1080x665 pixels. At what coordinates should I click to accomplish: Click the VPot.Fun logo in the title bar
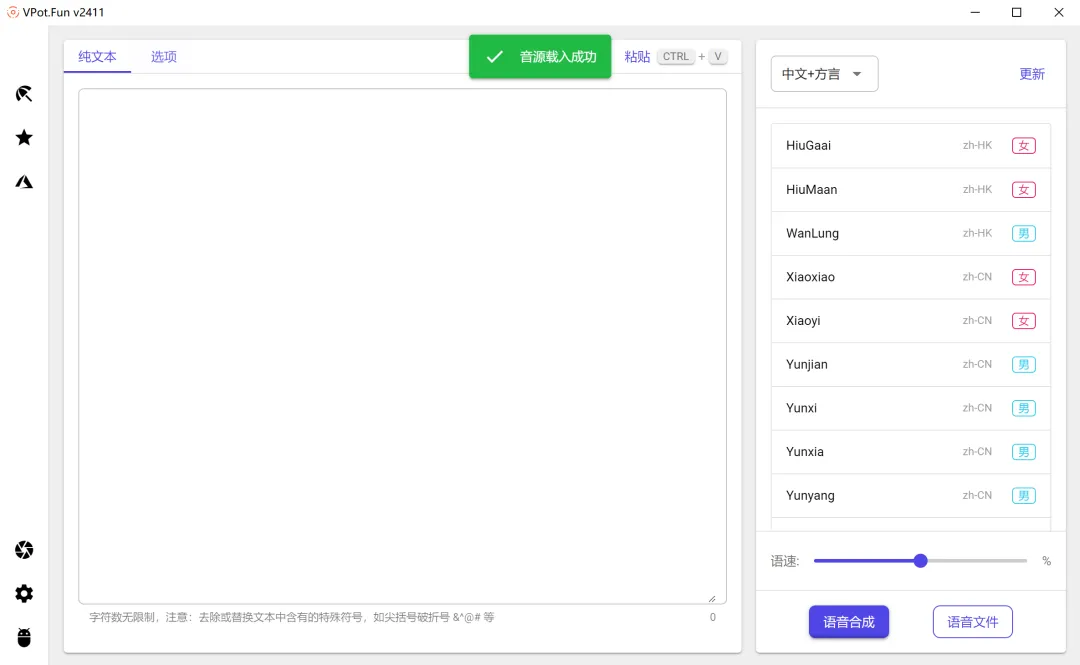click(12, 12)
